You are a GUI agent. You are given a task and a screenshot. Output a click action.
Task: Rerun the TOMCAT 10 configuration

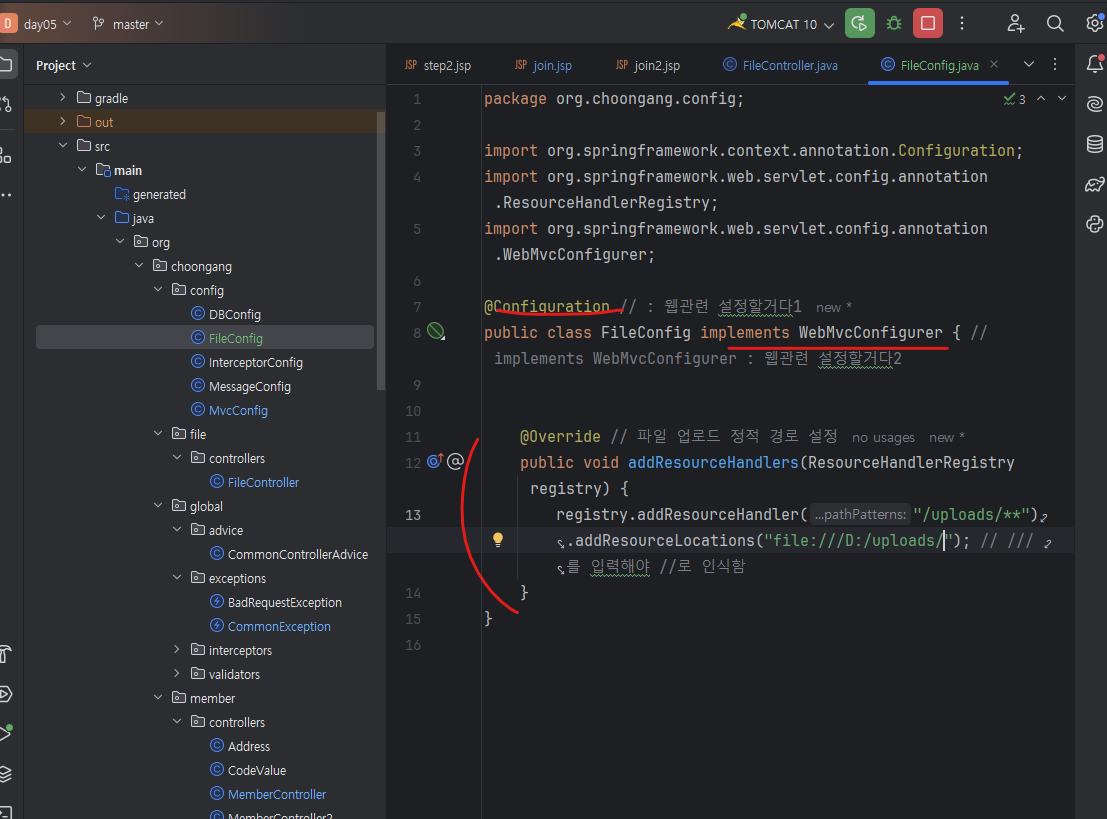point(859,23)
